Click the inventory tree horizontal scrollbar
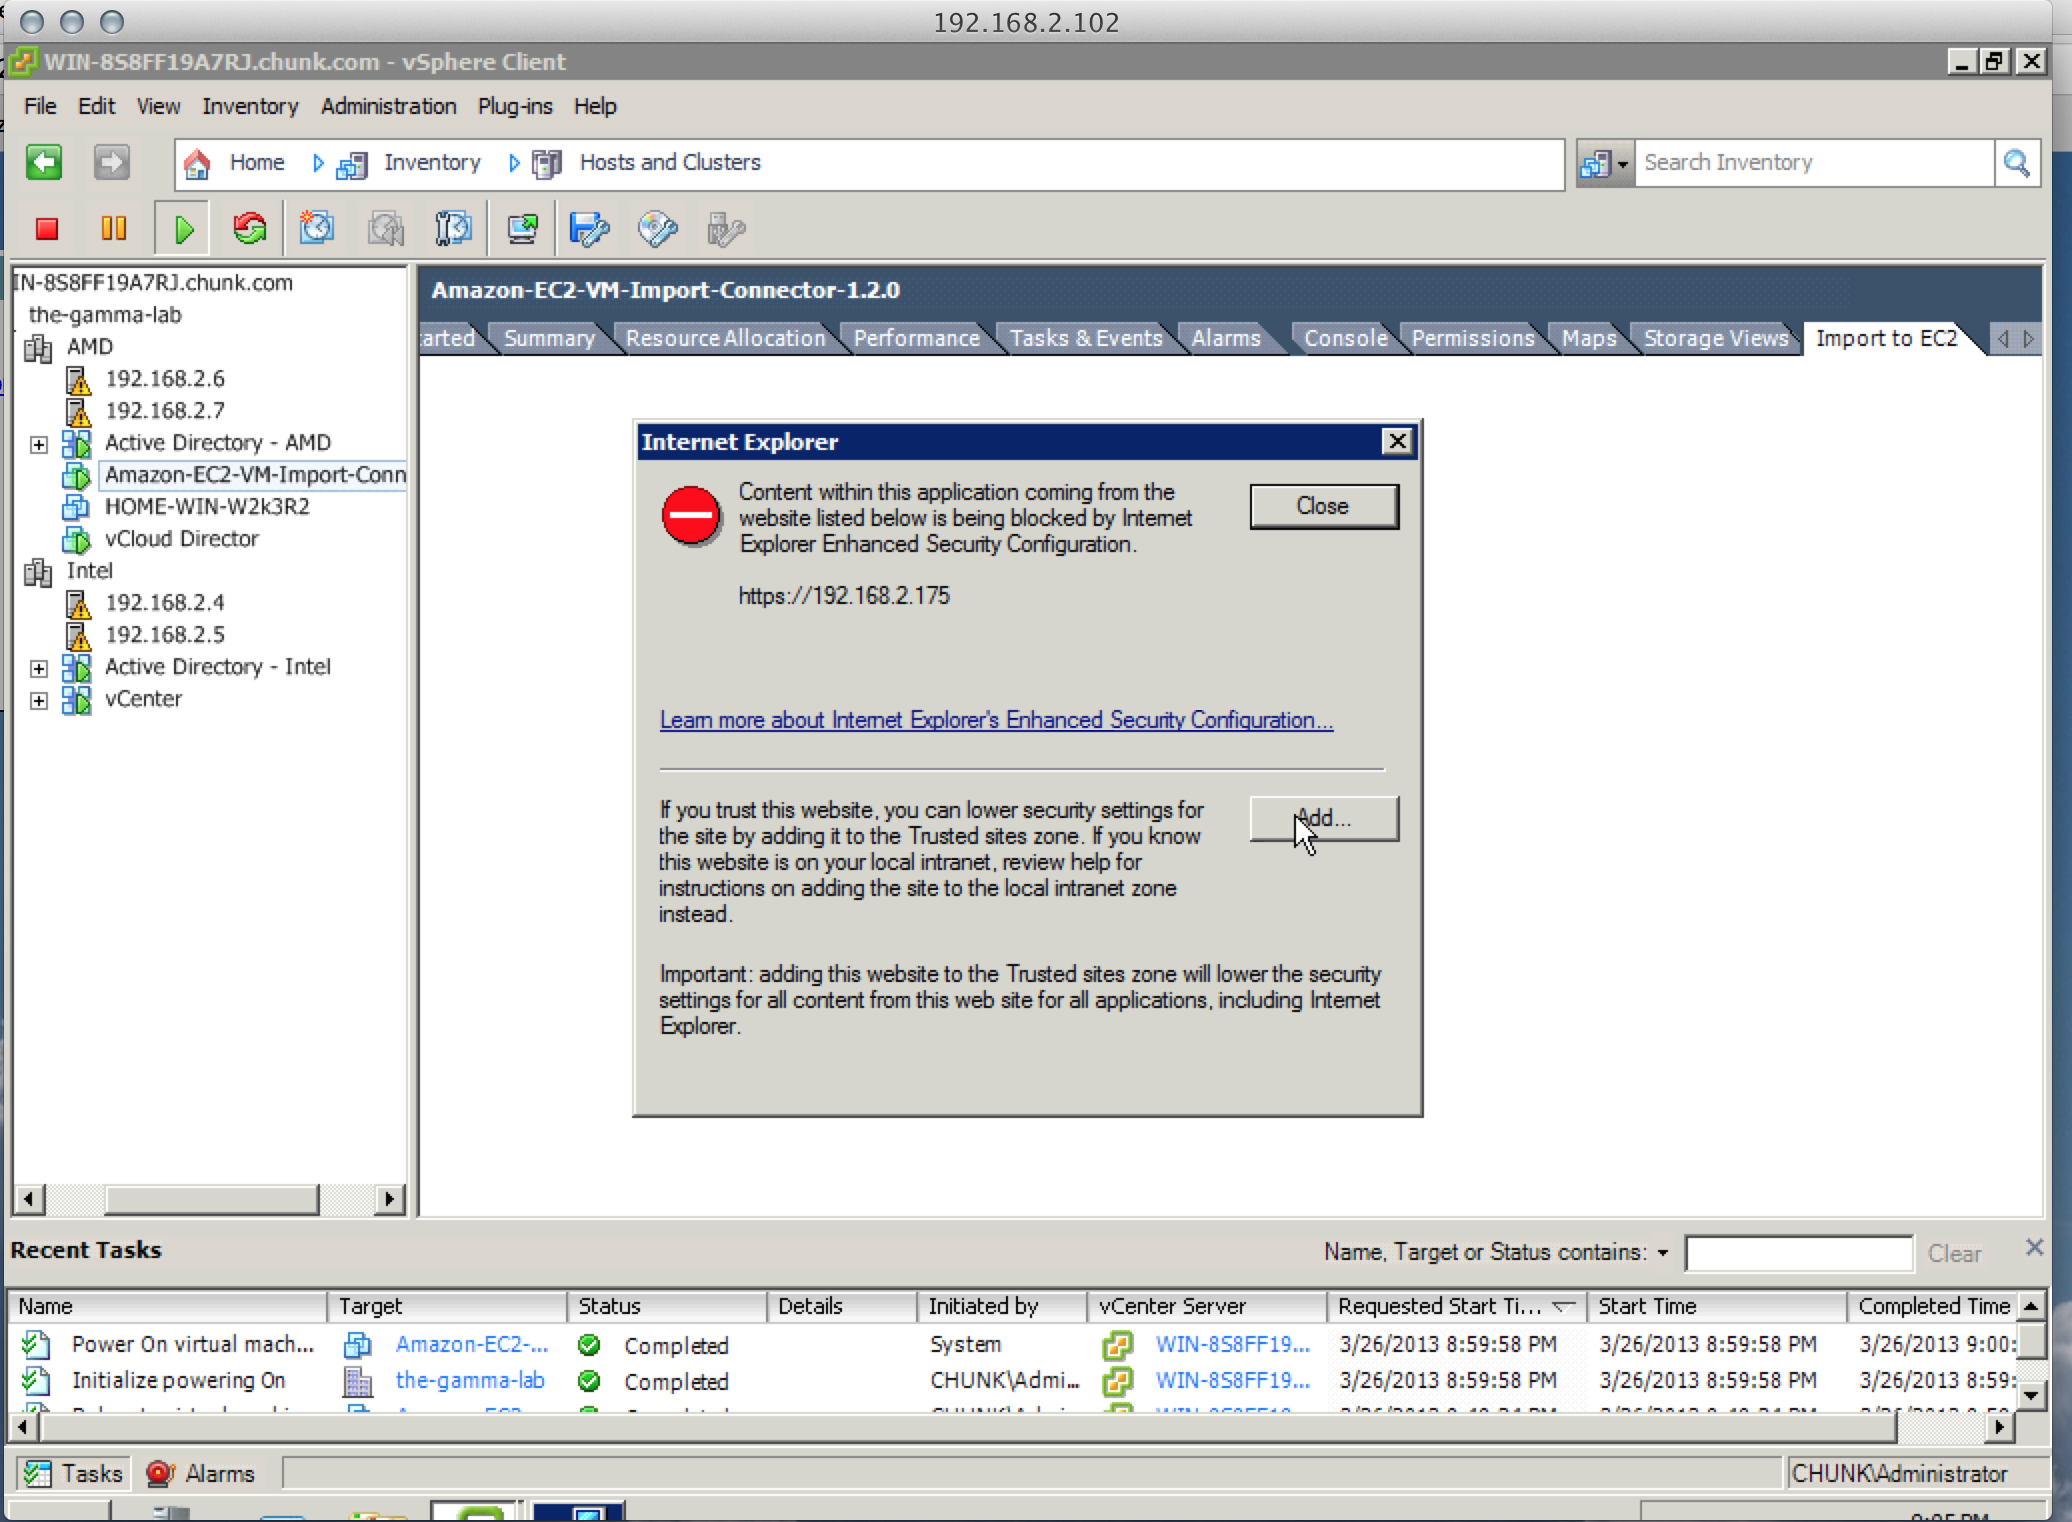This screenshot has height=1522, width=2072. [x=210, y=1198]
